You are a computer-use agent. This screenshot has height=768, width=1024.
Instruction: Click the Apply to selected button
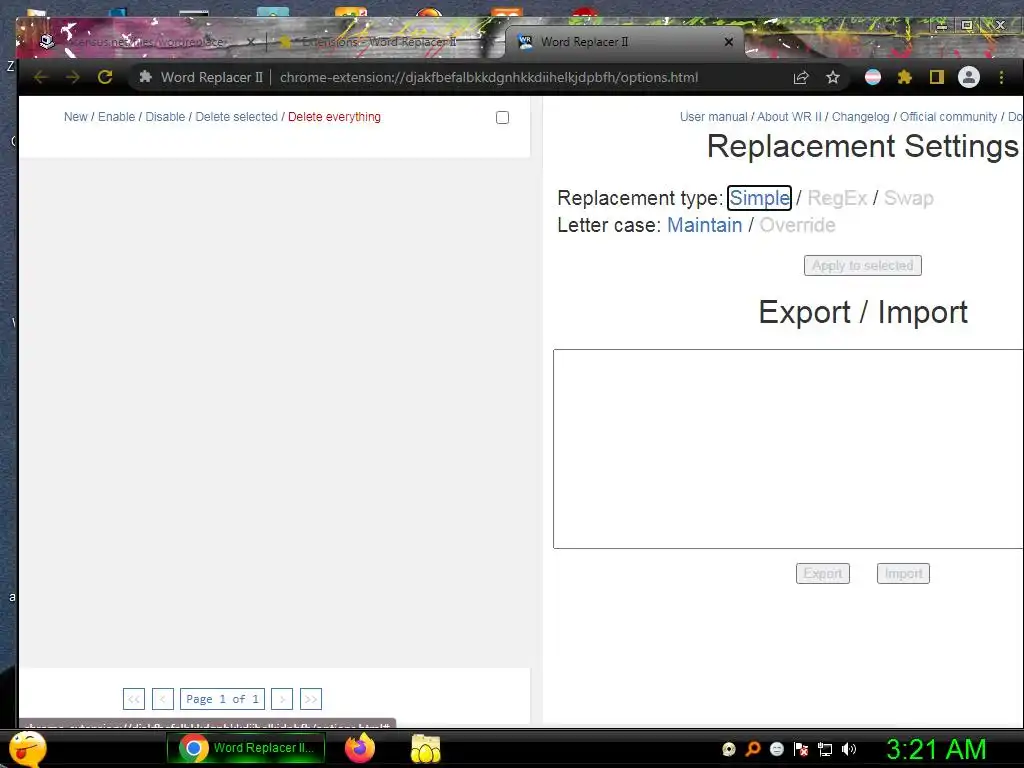click(x=863, y=266)
